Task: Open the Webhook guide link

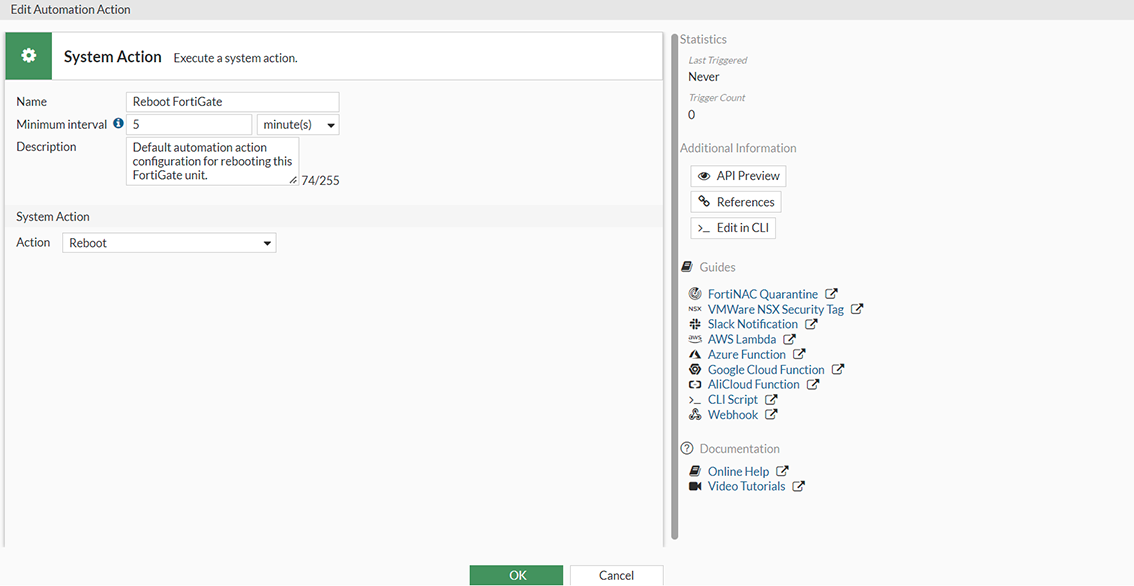Action: (733, 415)
